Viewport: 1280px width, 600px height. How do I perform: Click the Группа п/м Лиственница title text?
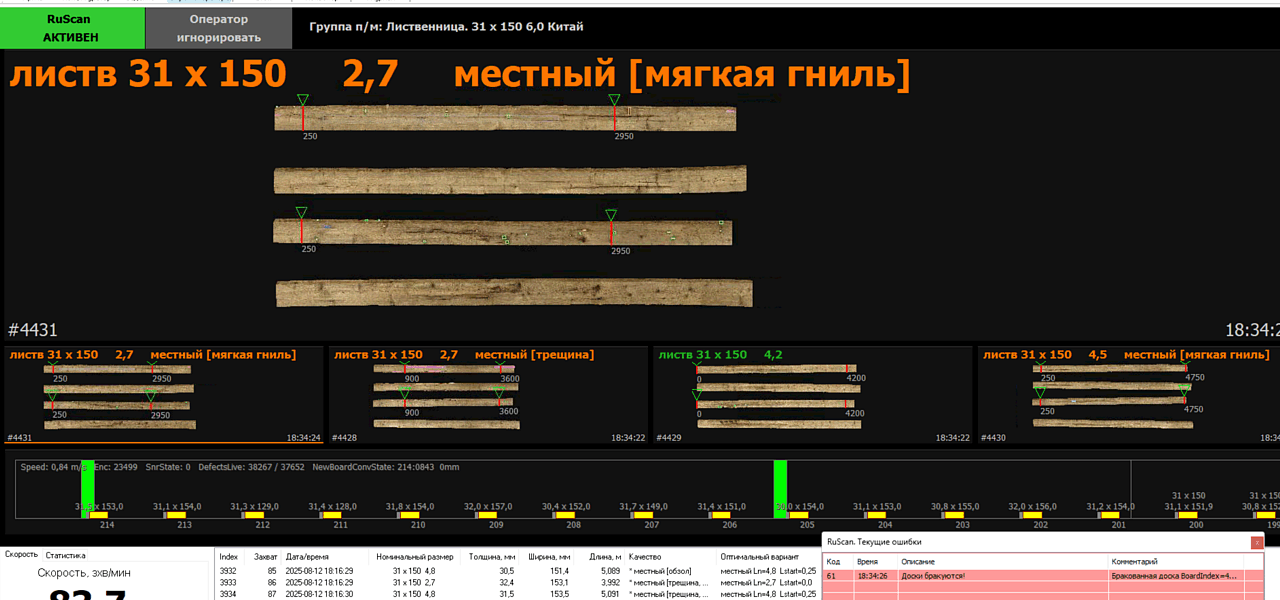click(446, 27)
